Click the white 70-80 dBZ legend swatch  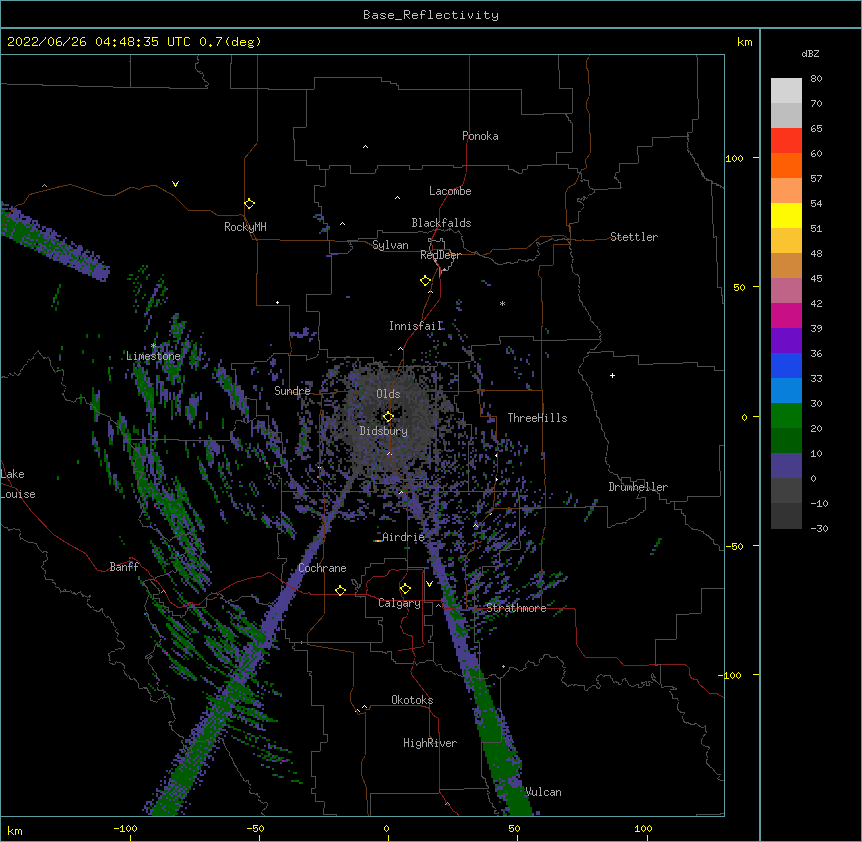(786, 91)
